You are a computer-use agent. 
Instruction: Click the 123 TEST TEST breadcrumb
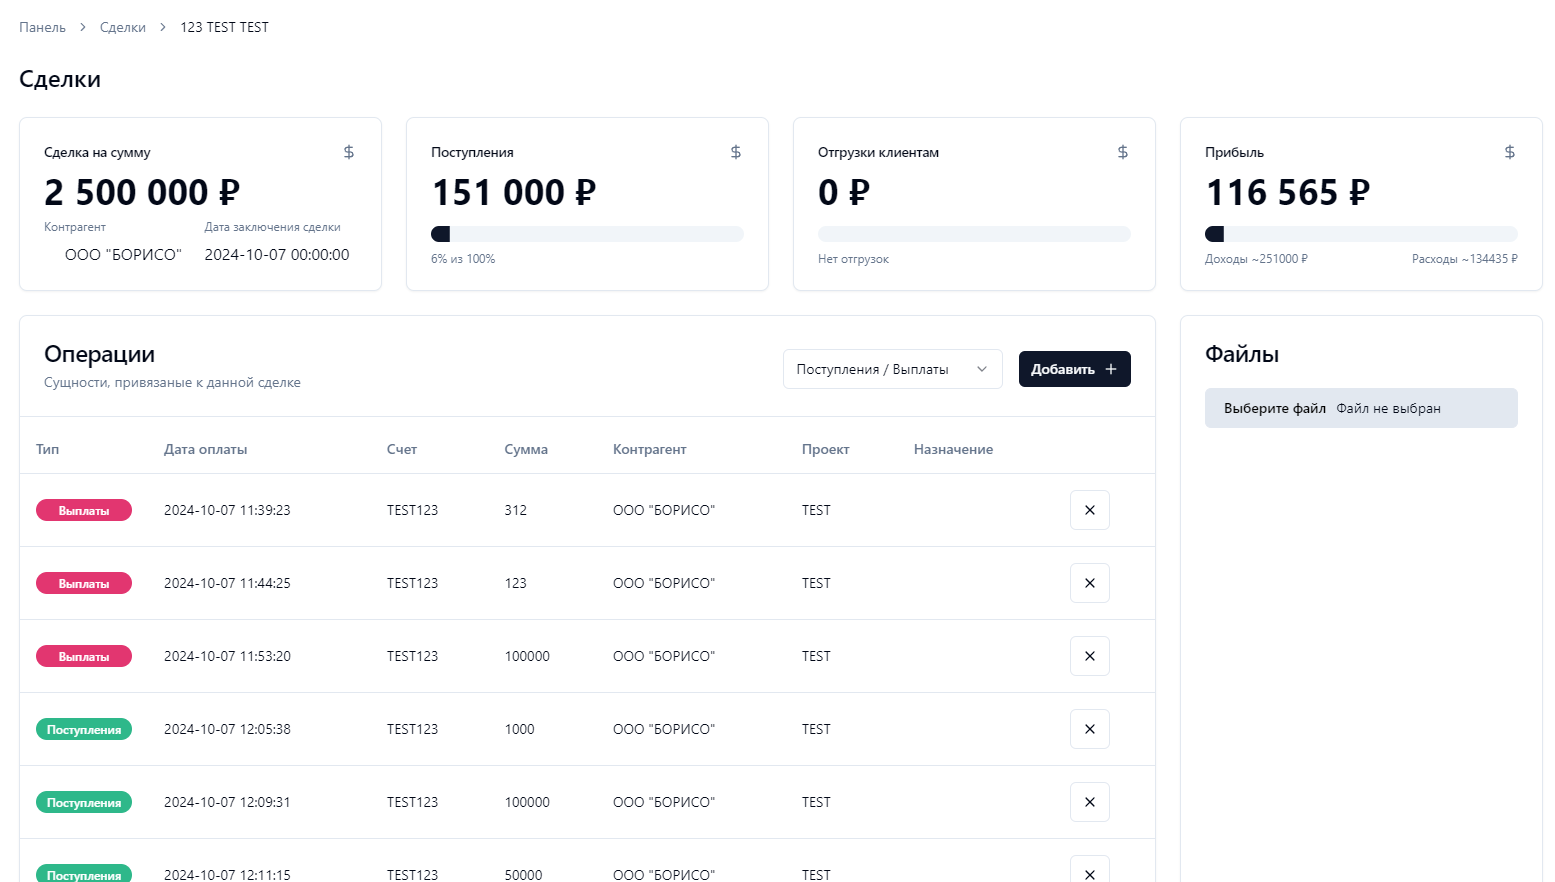pyautogui.click(x=224, y=27)
